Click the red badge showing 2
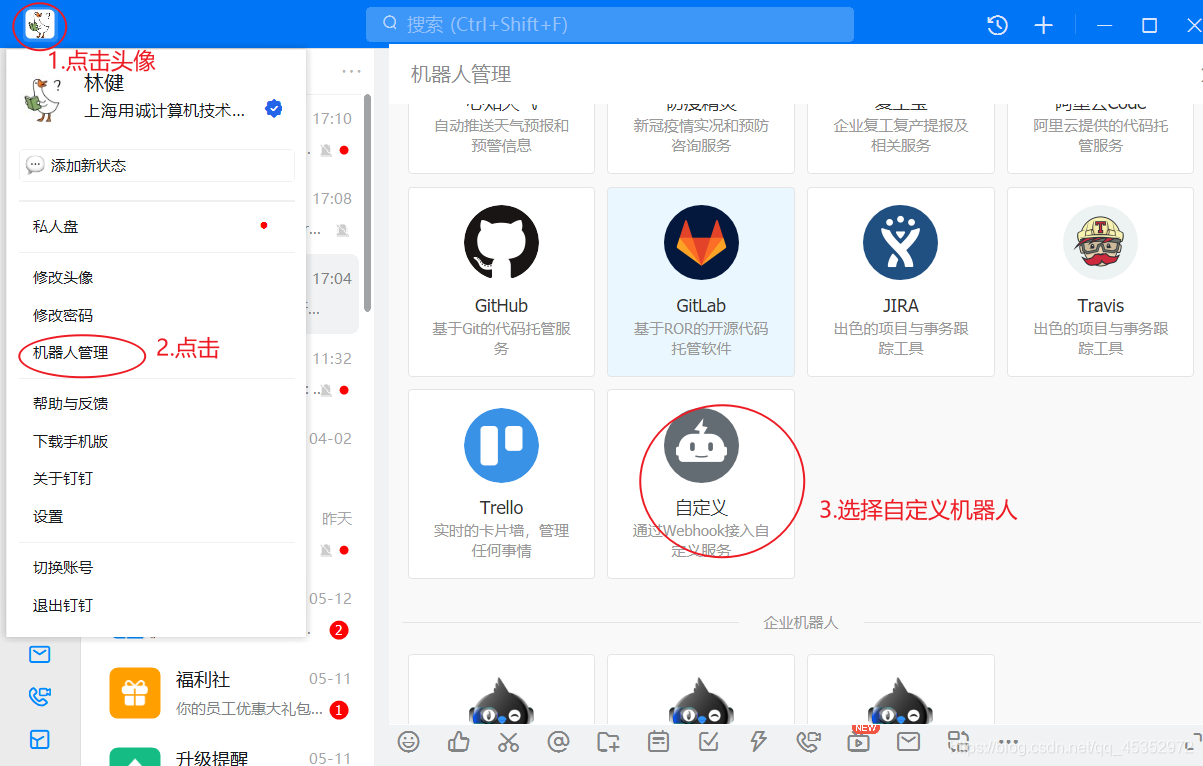Image resolution: width=1203 pixels, height=766 pixels. (x=339, y=630)
